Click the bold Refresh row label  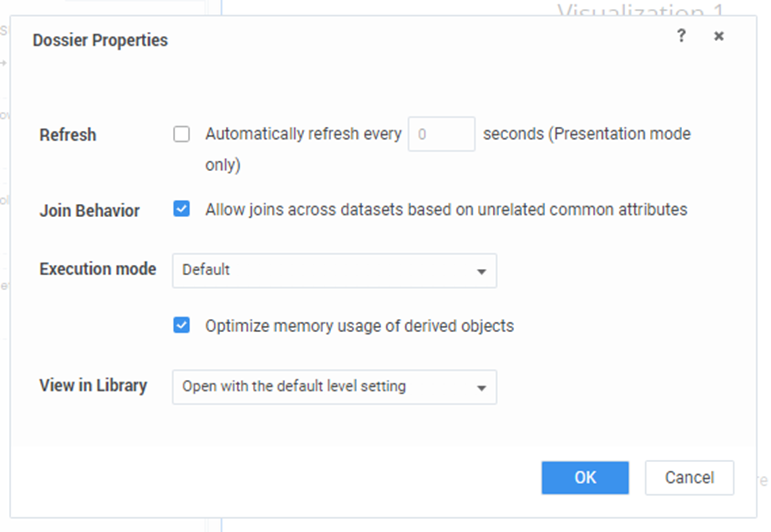pos(68,135)
